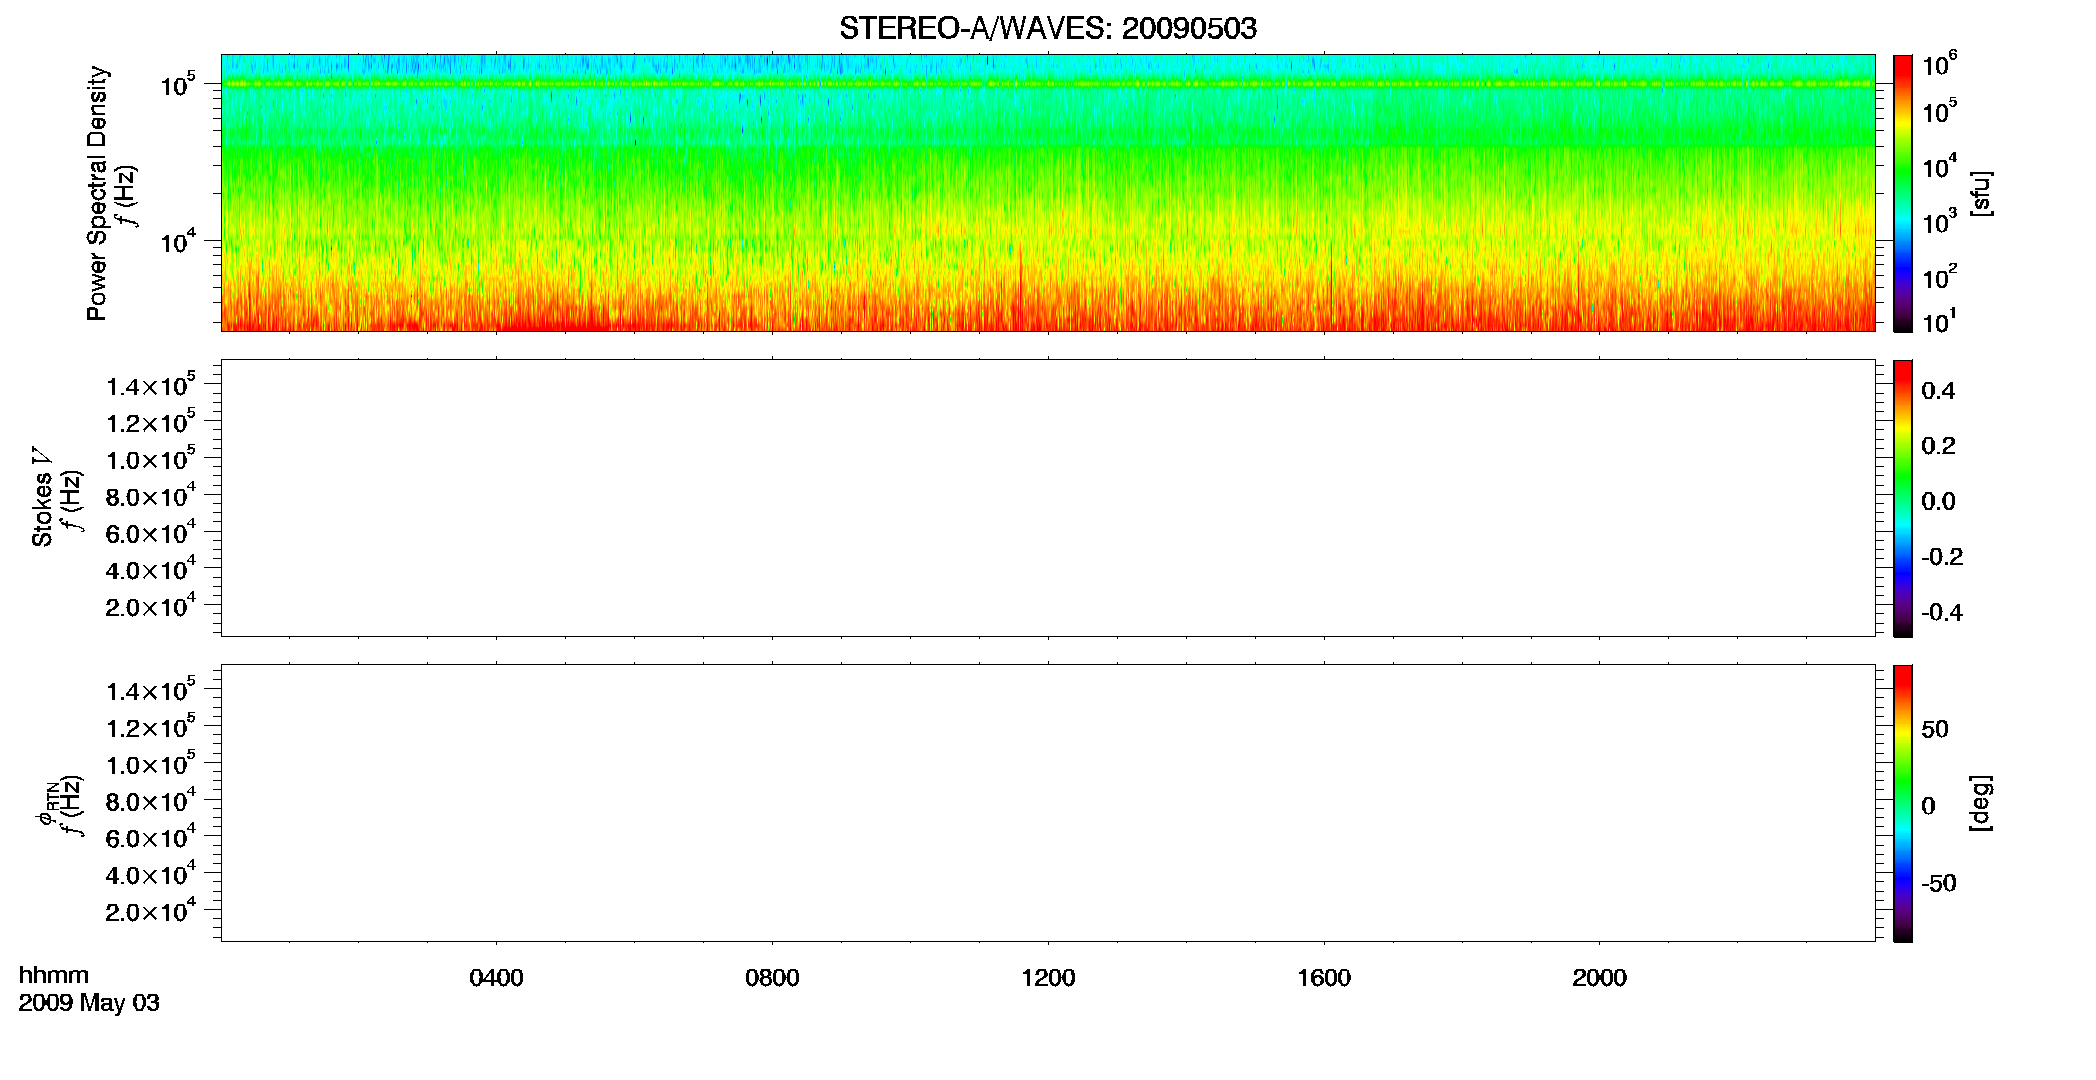The image size is (2096, 1080).
Task: Click inside the empty φRTN plot panel
Action: pos(1048,803)
